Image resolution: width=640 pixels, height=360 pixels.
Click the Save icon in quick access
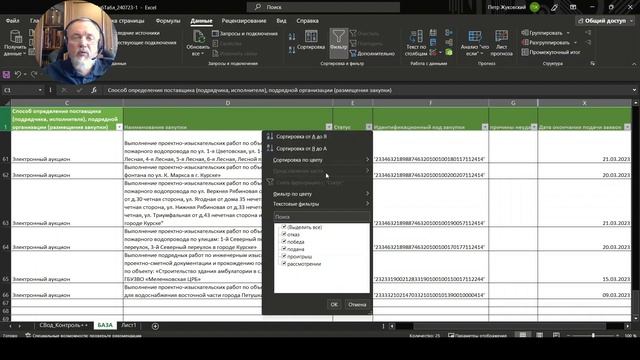(x=6, y=75)
